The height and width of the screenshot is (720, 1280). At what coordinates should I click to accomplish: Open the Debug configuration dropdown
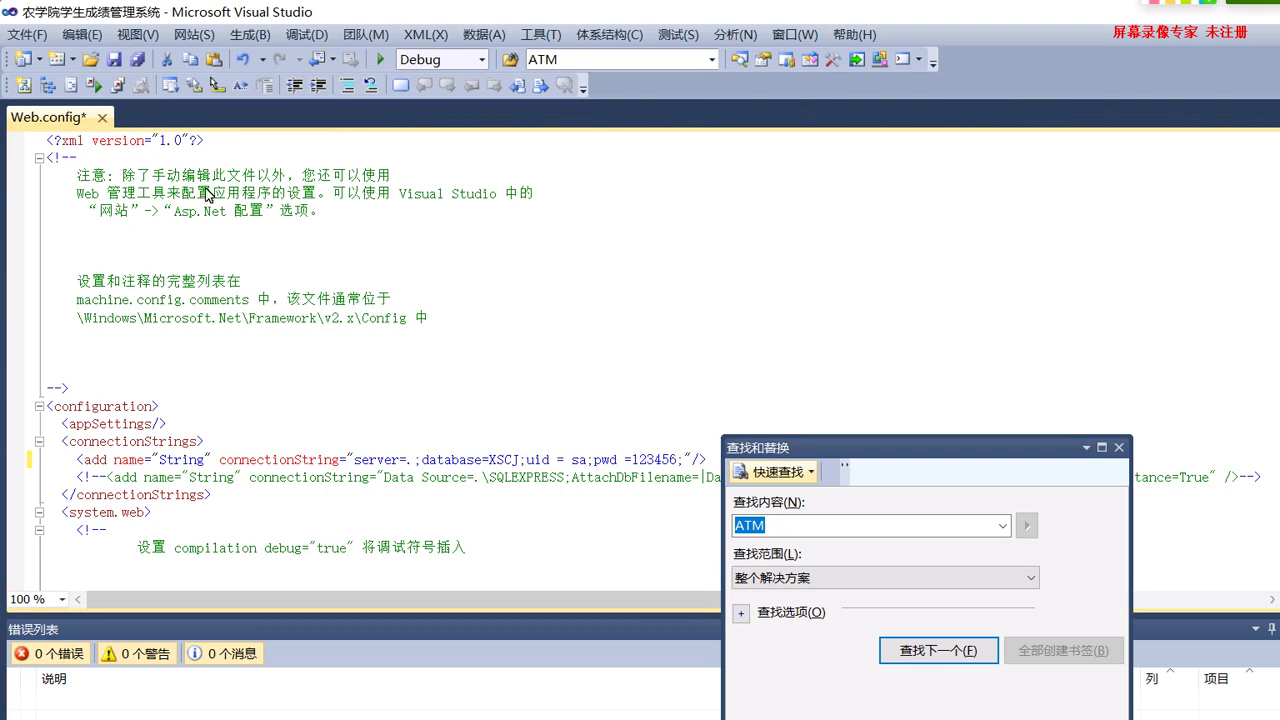482,60
